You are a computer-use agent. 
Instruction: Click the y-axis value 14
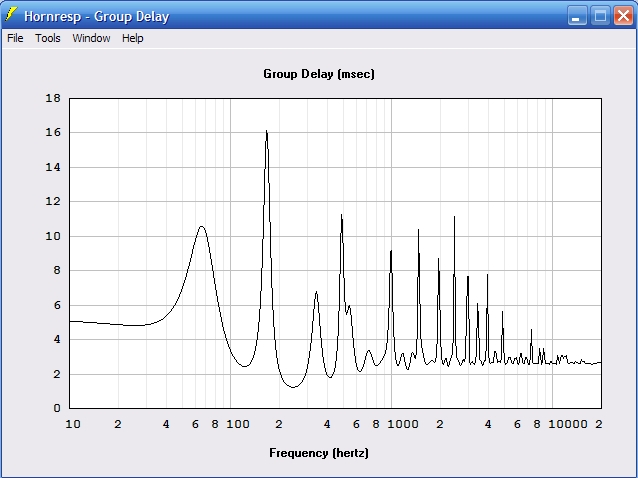53,167
